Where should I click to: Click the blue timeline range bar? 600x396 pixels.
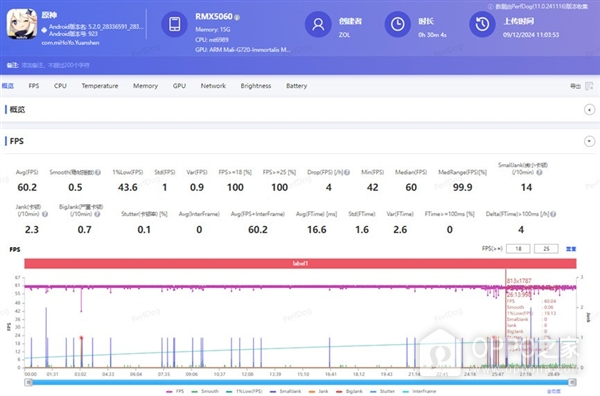pos(300,382)
